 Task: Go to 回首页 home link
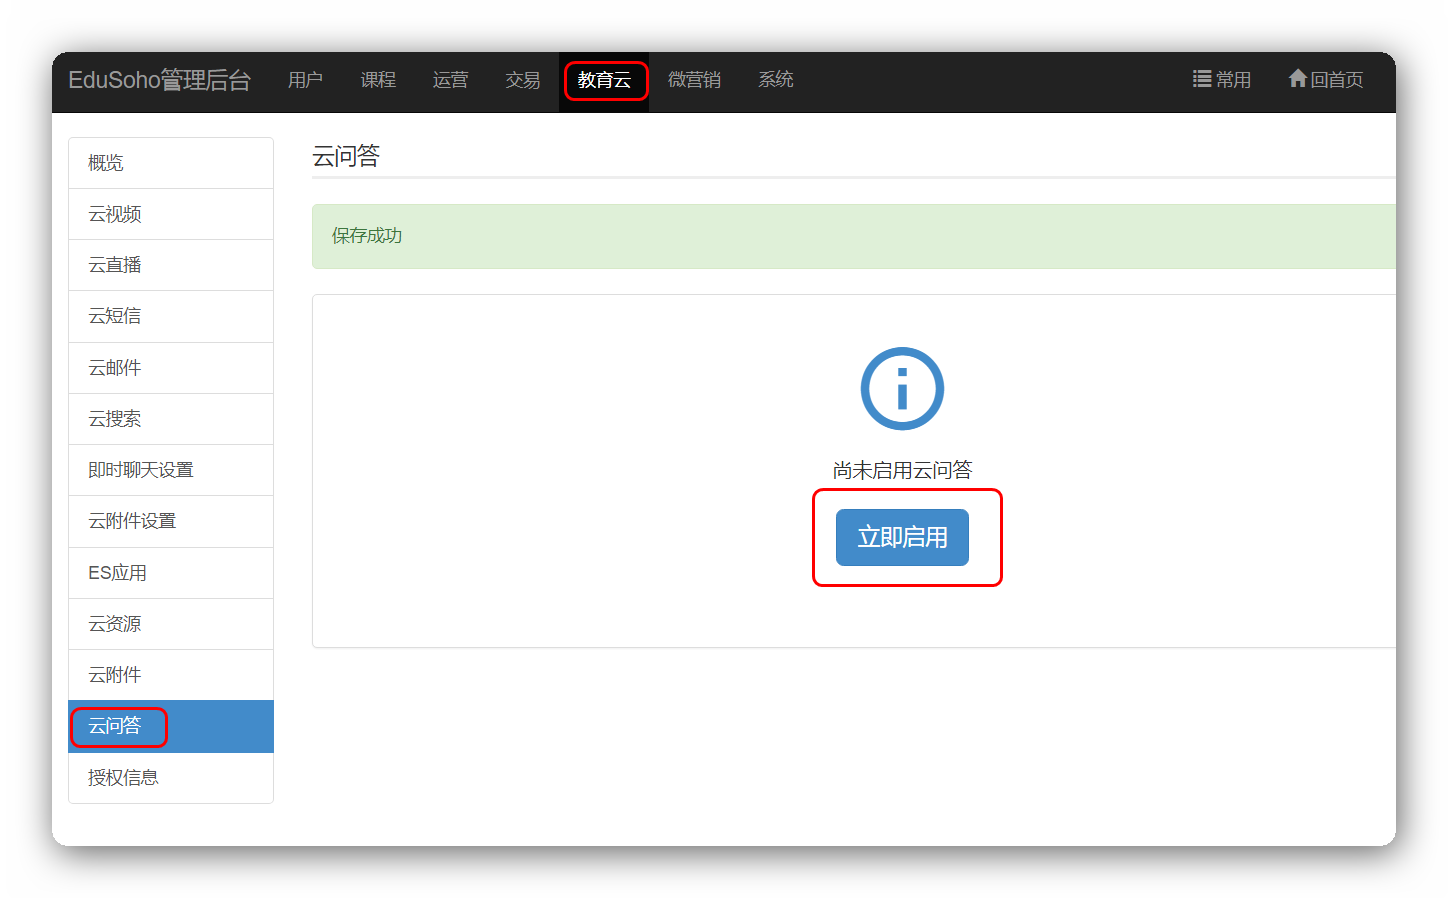point(1326,80)
